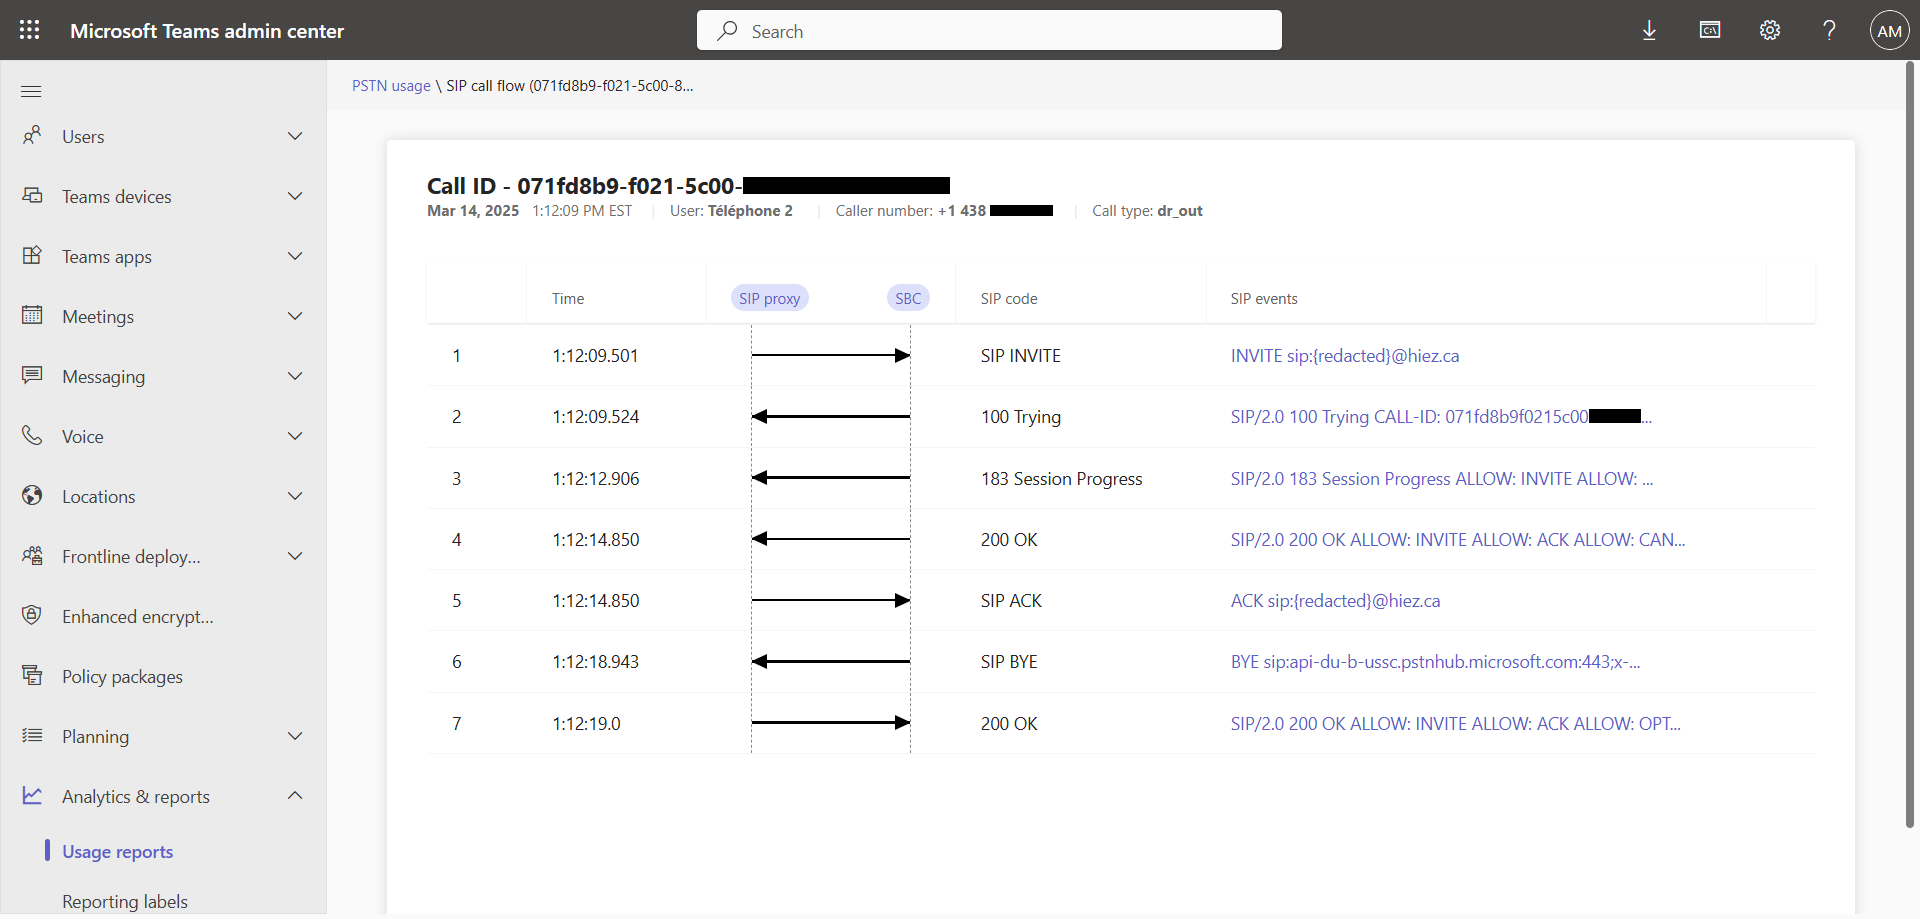
Task: Go back via PSTN usage breadcrumb
Action: (391, 86)
